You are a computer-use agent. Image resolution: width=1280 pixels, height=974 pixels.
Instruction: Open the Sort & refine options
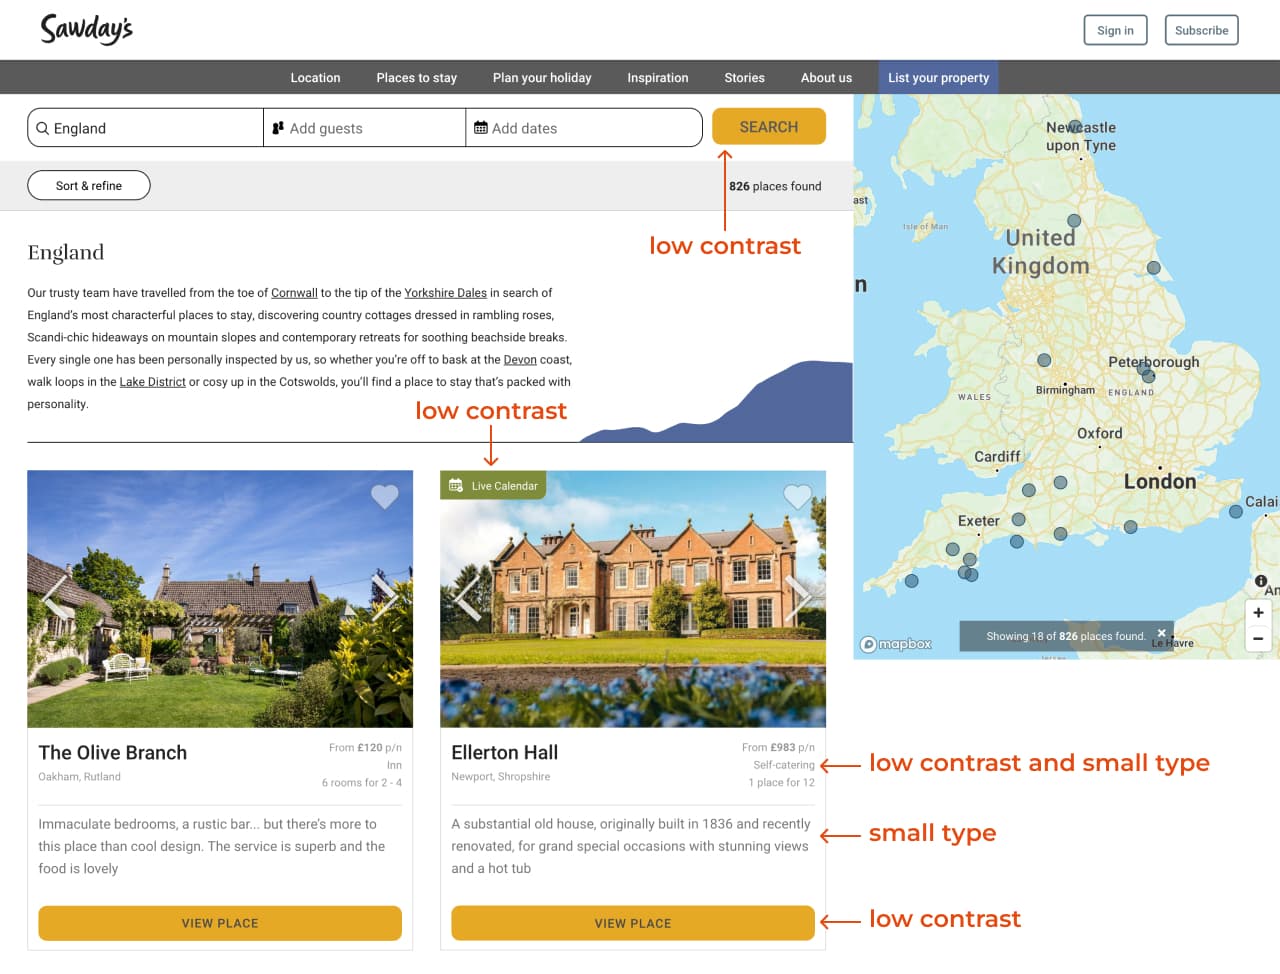(x=89, y=185)
